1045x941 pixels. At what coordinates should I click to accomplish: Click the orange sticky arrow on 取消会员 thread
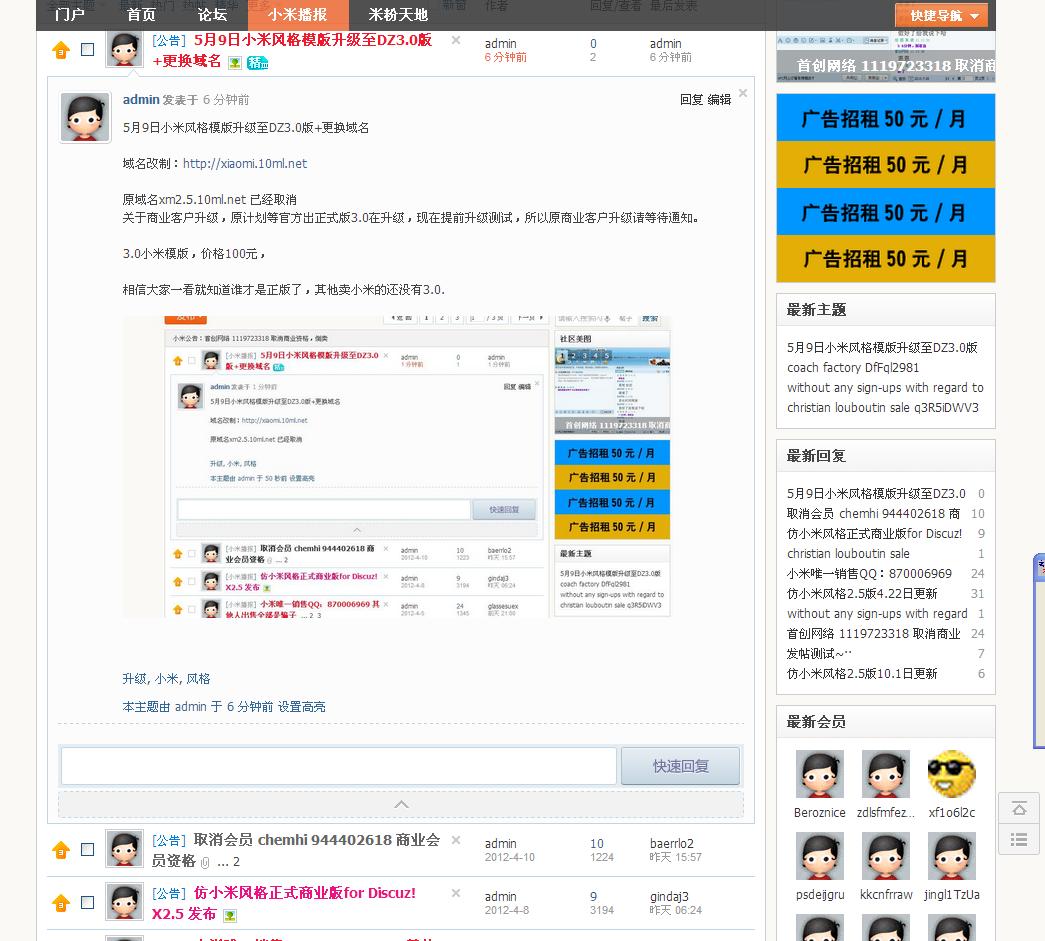point(61,850)
